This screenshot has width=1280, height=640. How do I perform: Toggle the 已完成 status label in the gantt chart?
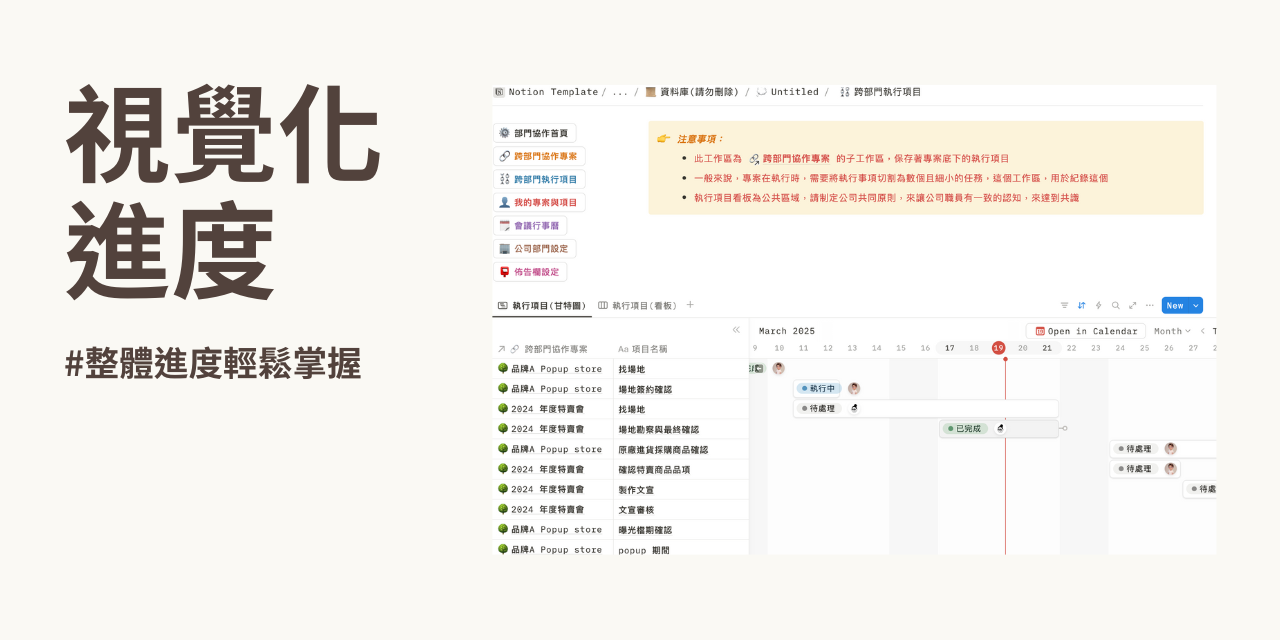[x=963, y=428]
